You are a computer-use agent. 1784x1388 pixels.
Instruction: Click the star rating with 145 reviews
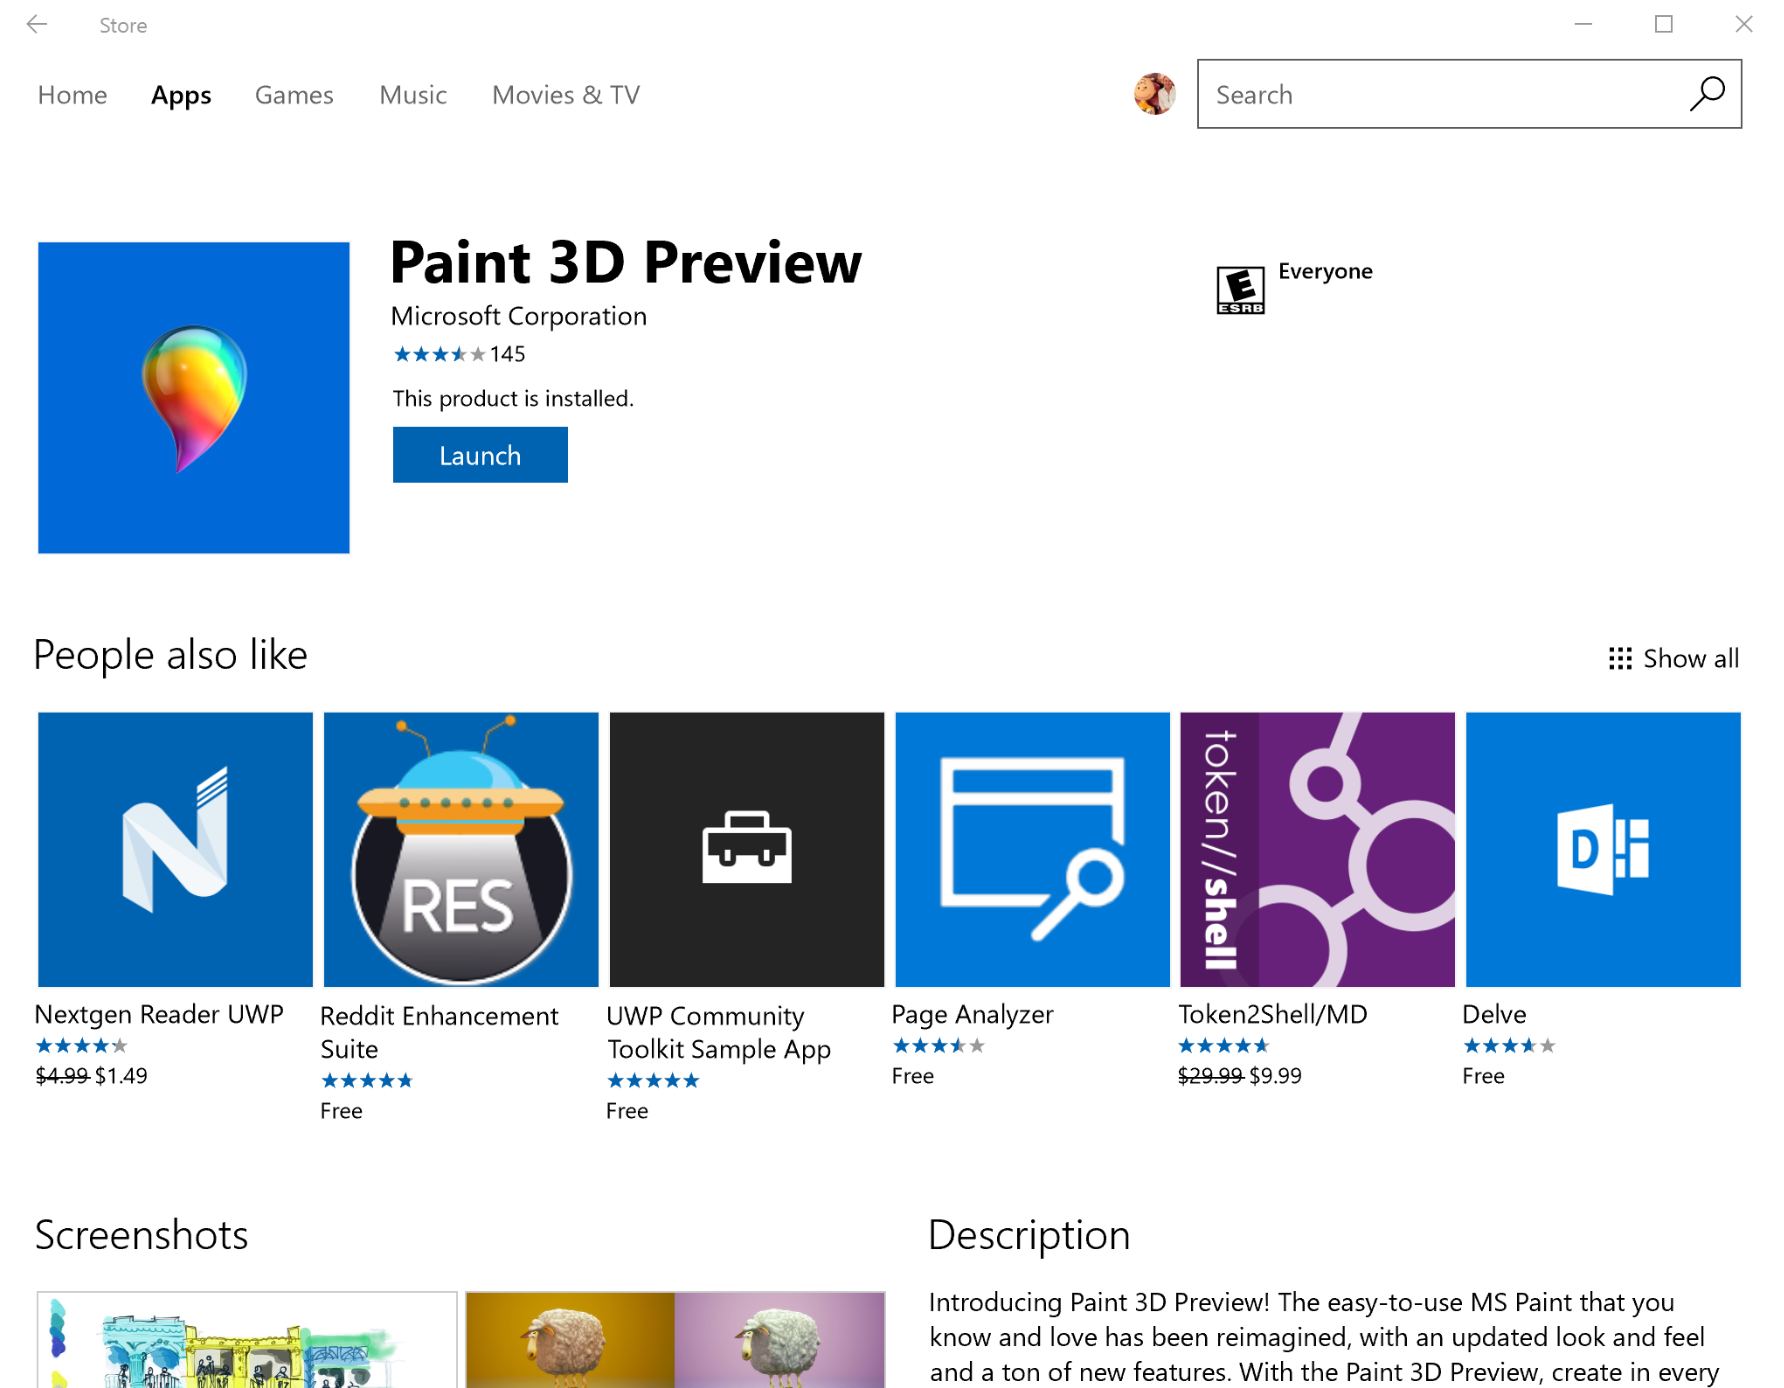459,354
